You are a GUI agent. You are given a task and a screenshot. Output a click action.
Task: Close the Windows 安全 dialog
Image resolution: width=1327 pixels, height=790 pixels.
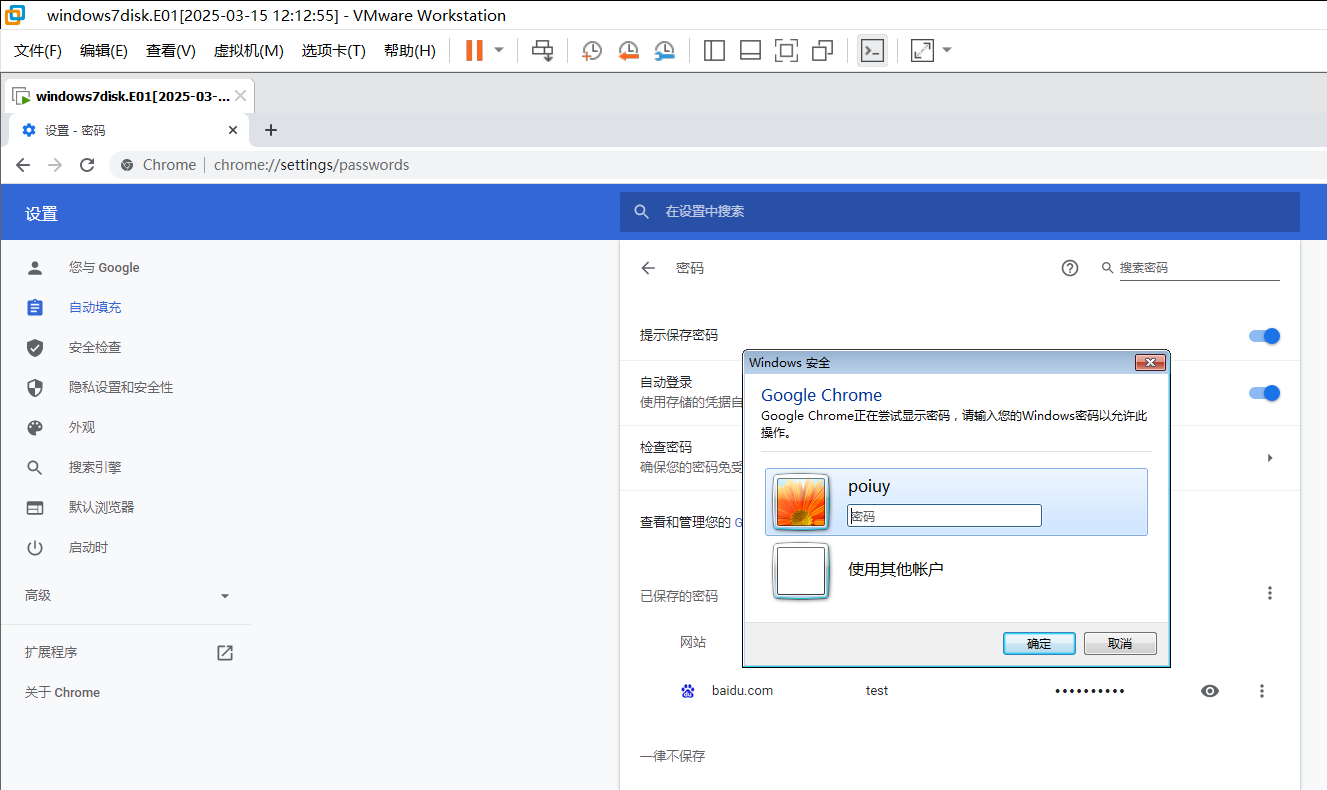[x=1151, y=362]
